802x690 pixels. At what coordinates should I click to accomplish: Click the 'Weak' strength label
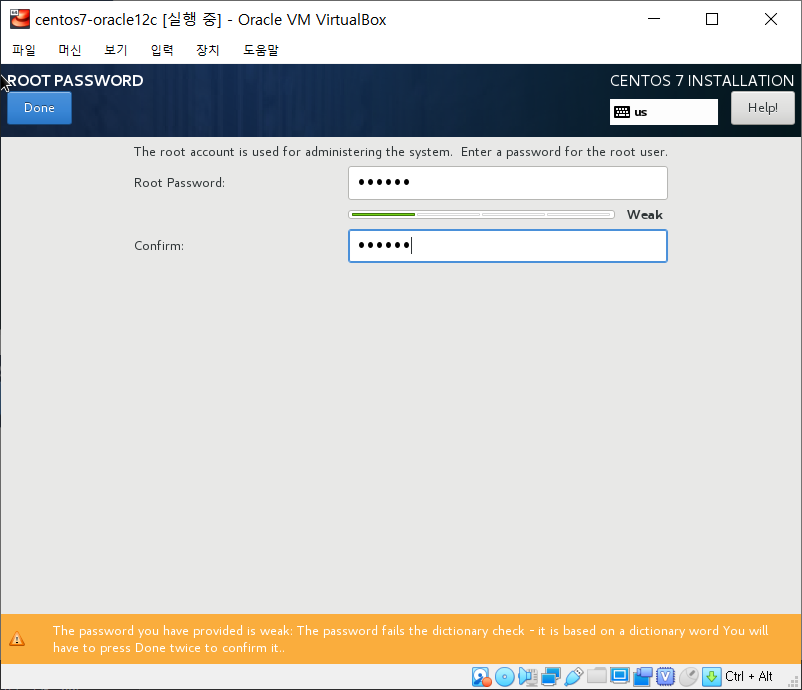644,215
